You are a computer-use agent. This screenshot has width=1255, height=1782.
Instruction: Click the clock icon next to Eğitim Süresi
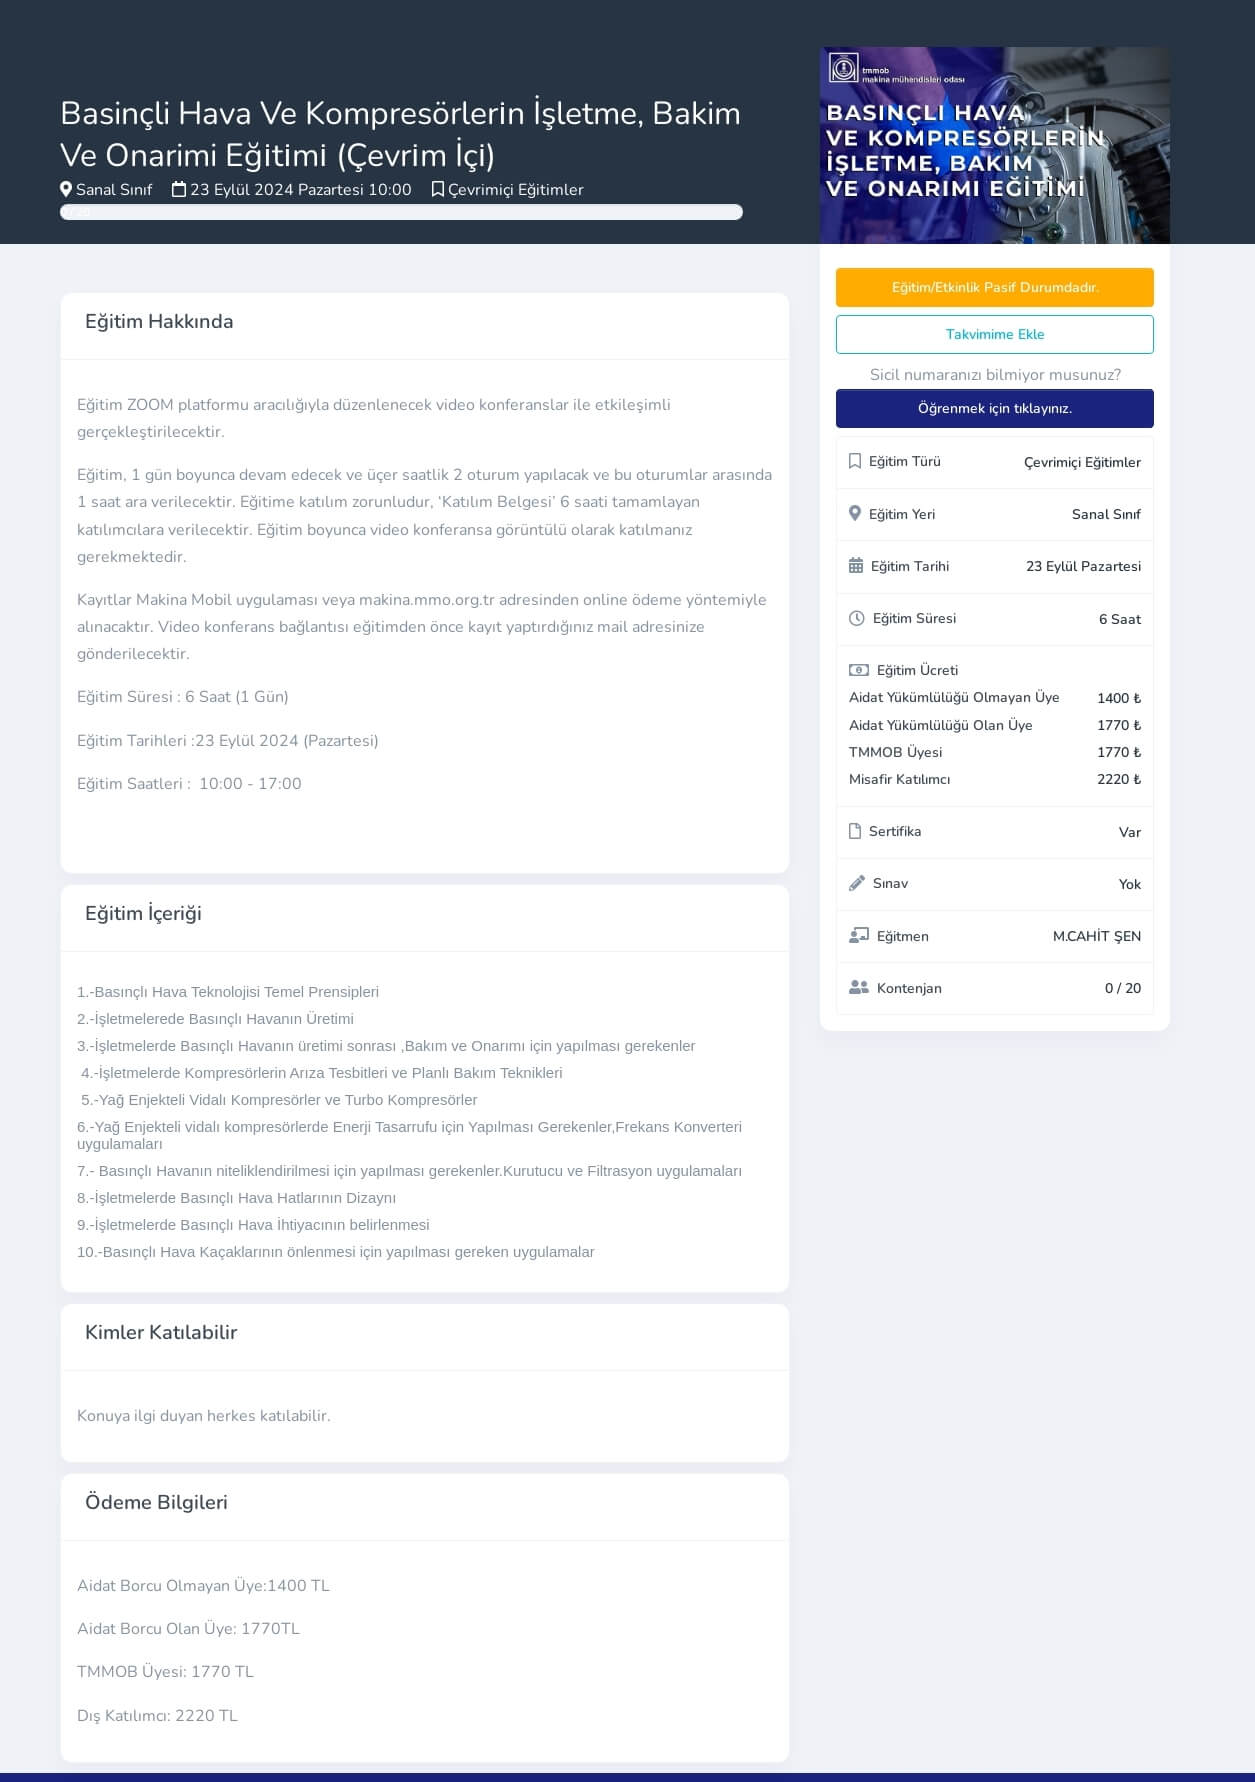(857, 618)
